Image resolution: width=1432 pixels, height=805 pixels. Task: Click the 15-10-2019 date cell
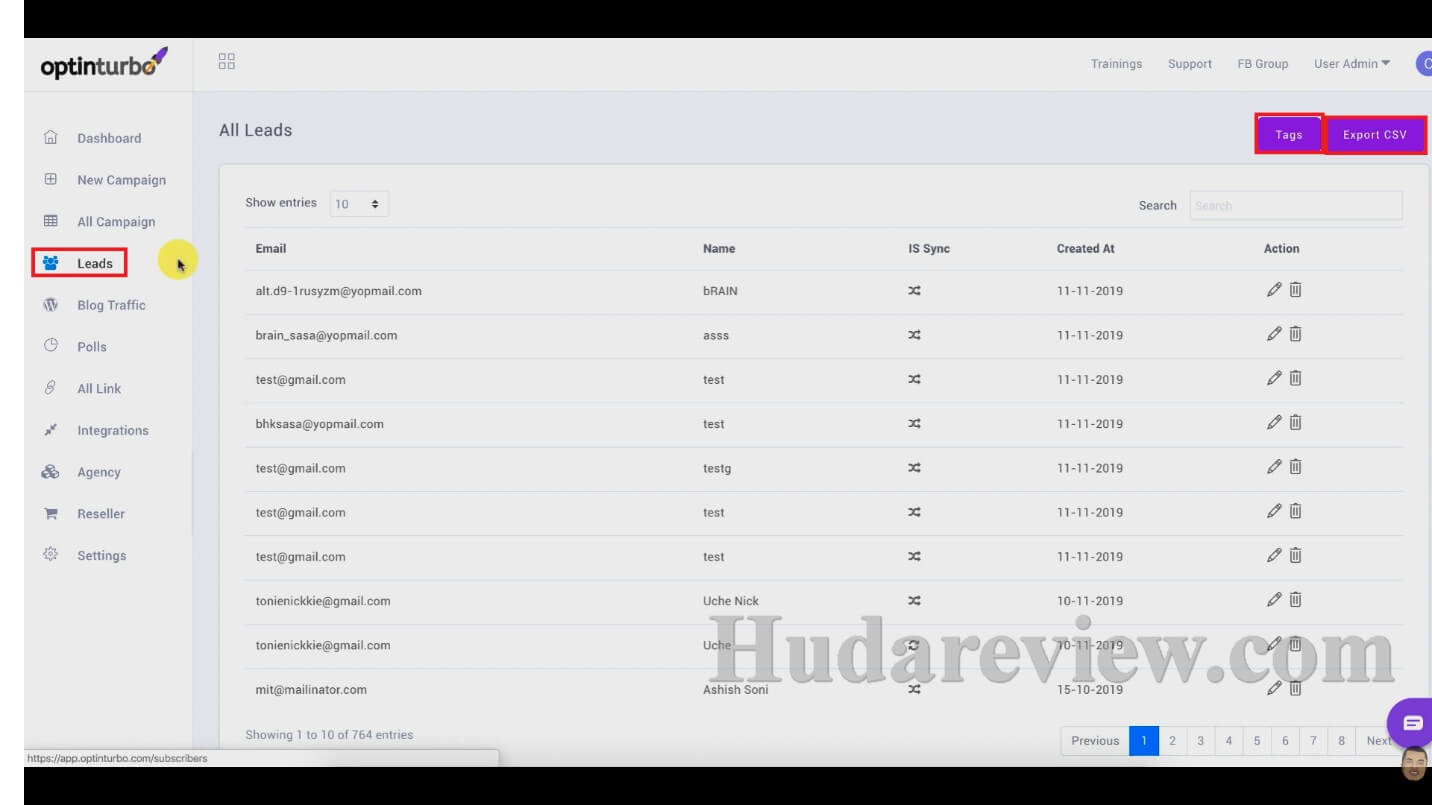pyautogui.click(x=1090, y=689)
